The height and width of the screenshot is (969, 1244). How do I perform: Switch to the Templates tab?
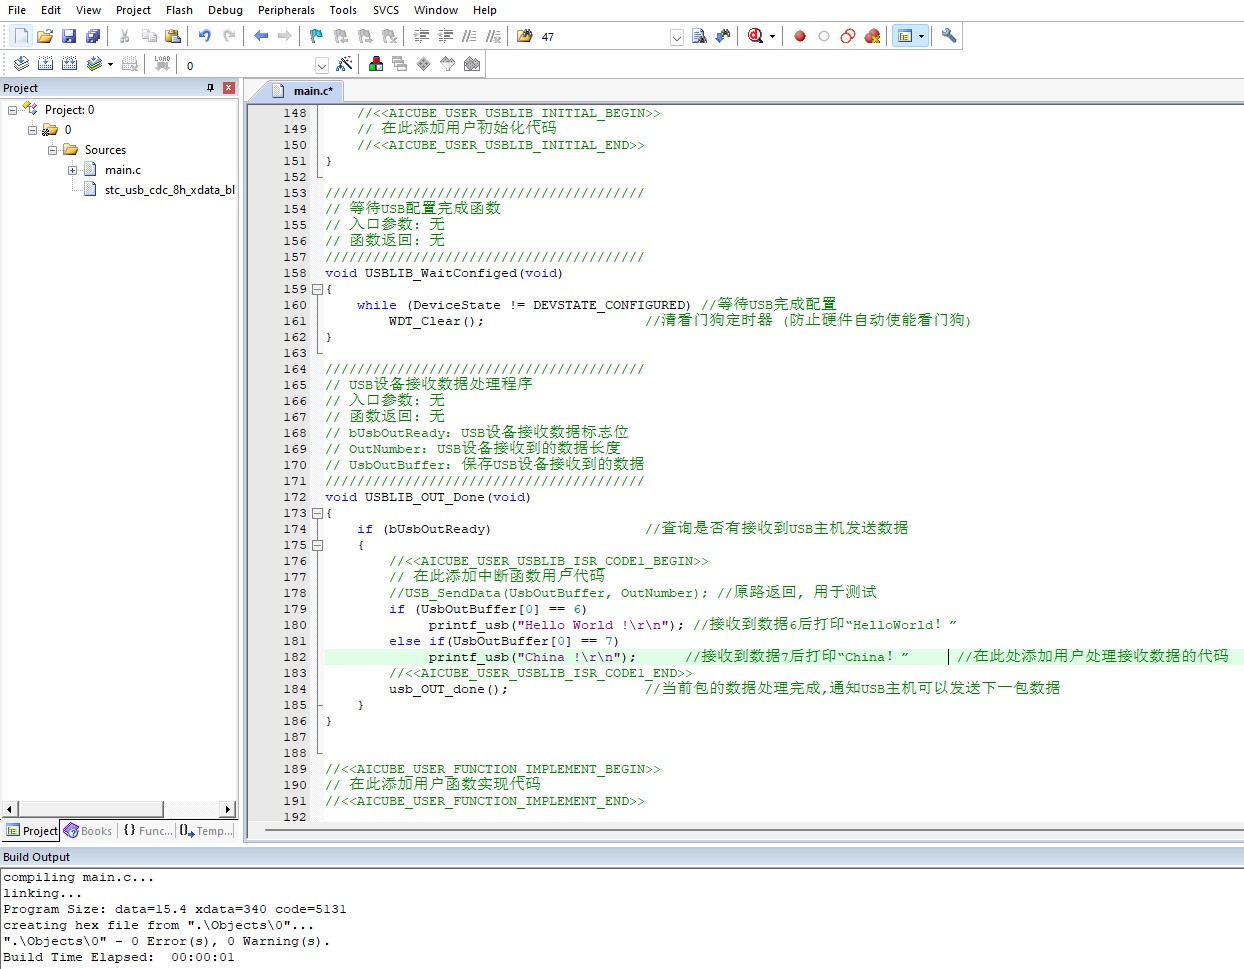coord(207,831)
